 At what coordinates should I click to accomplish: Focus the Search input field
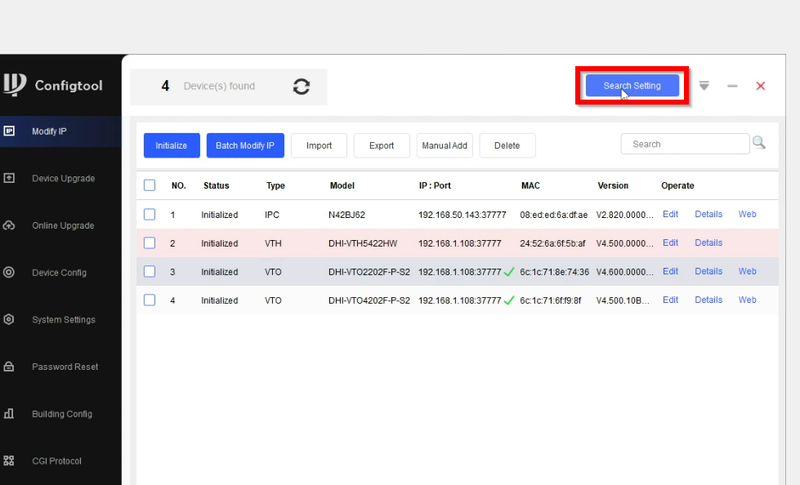coord(684,144)
